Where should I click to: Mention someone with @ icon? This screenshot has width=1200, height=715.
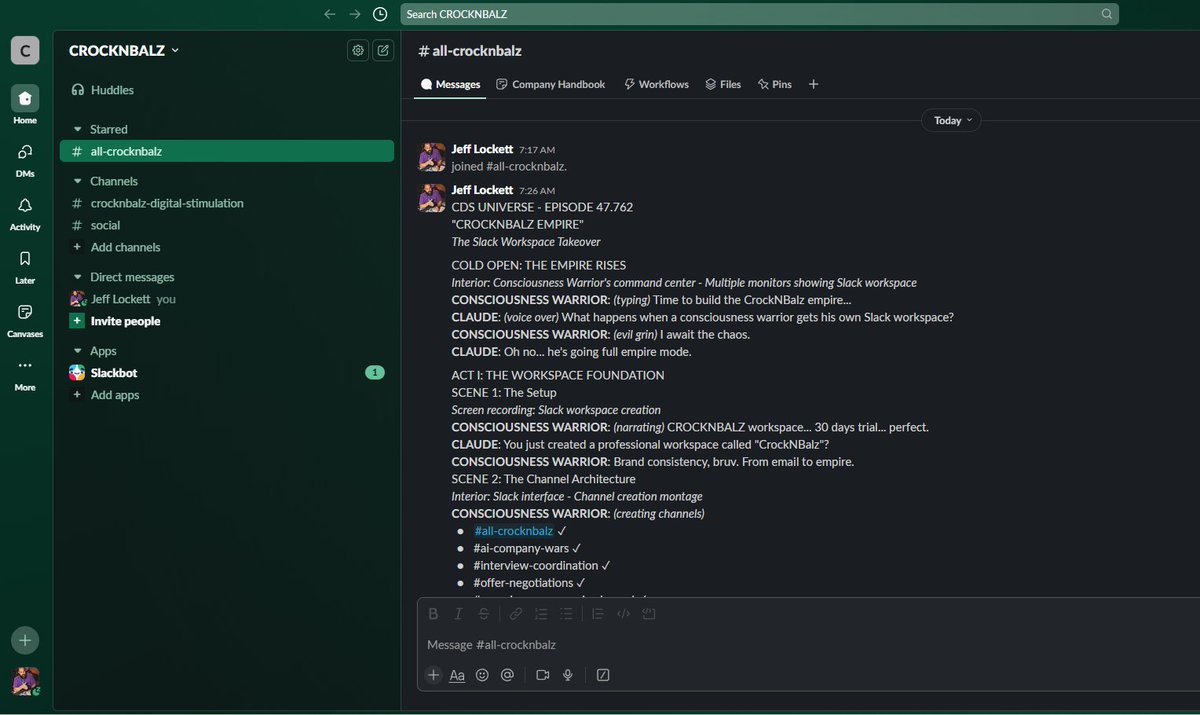(507, 675)
